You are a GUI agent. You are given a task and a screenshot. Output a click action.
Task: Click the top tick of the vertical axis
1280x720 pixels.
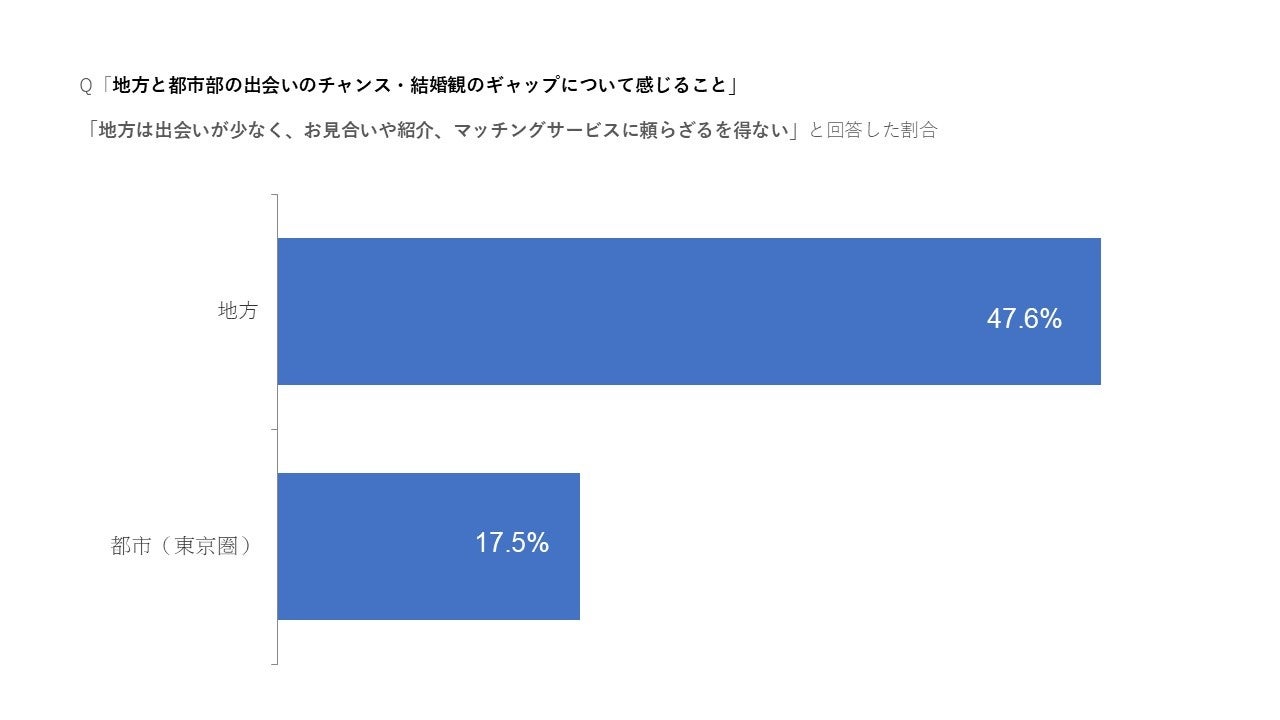click(x=273, y=195)
